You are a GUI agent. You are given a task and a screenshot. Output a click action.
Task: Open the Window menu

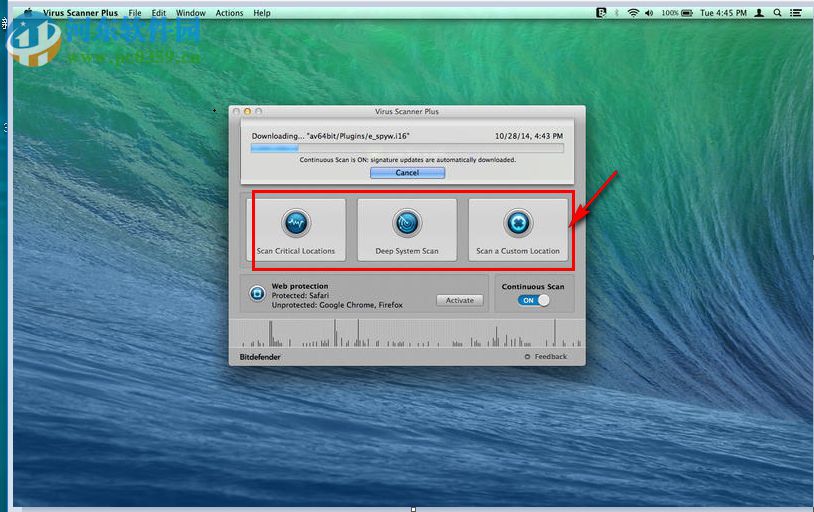coord(191,12)
